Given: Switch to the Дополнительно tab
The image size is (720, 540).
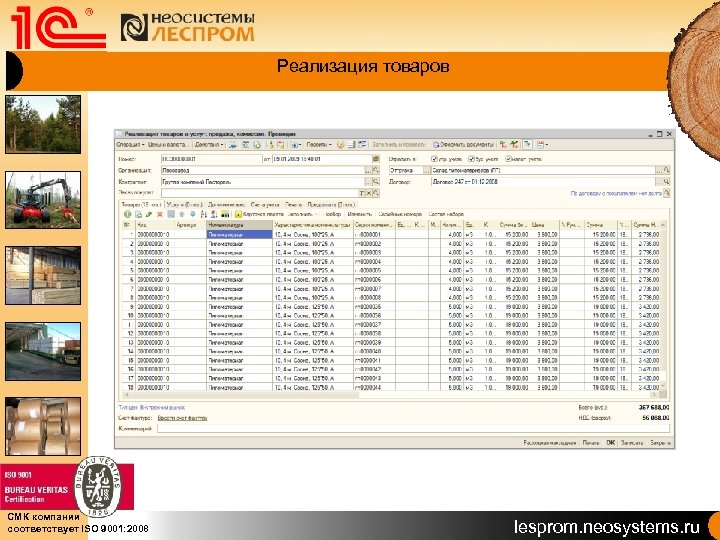Looking at the screenshot, I should [226, 204].
